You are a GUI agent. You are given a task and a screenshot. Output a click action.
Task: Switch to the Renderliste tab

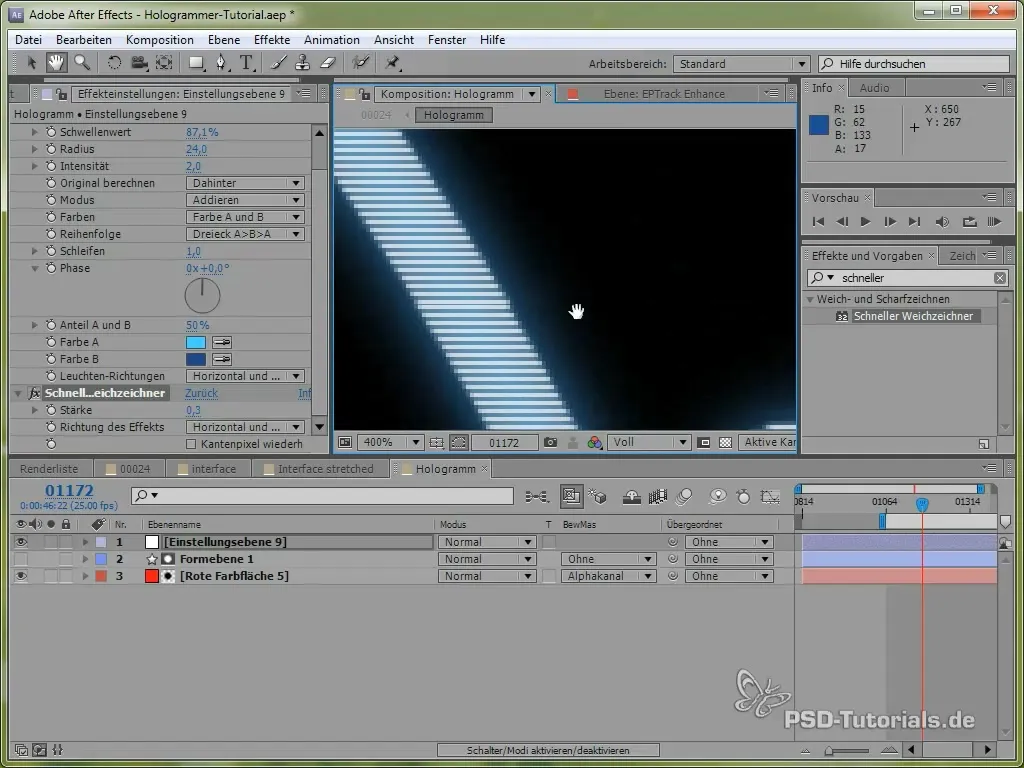click(49, 469)
